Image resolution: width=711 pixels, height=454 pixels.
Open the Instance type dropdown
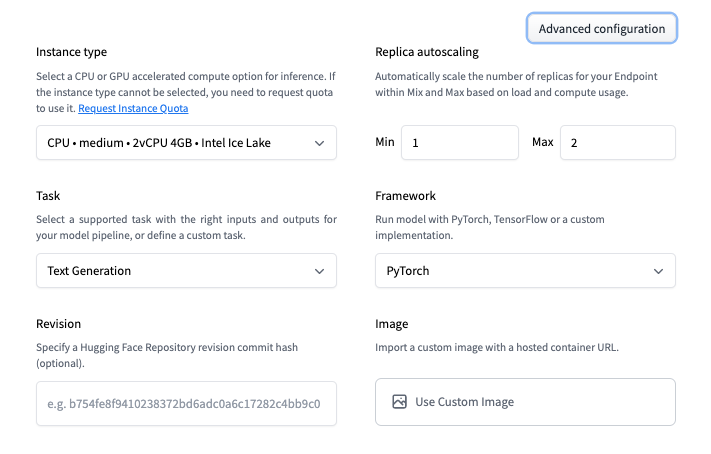[186, 143]
